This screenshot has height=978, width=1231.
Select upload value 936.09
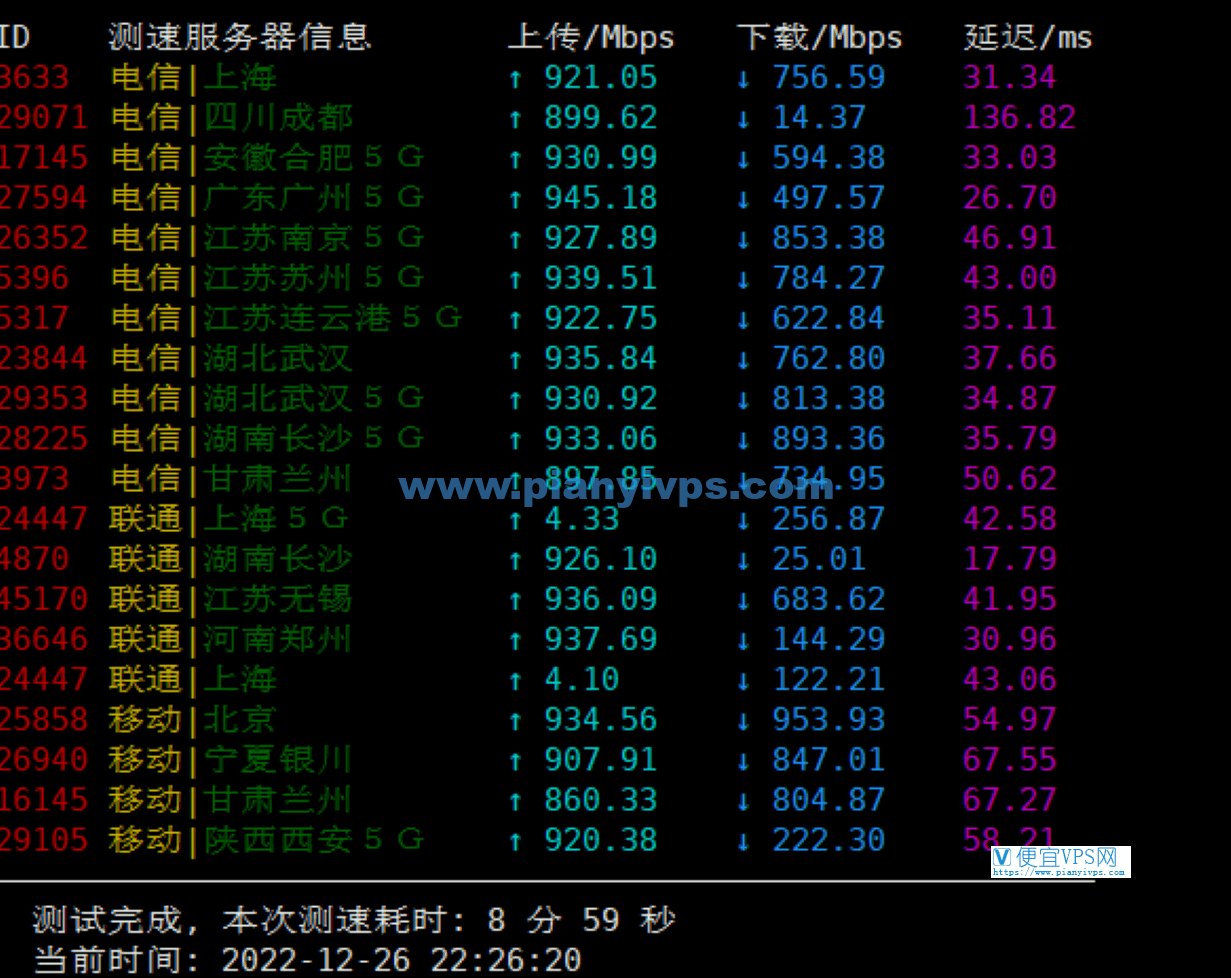coord(601,598)
